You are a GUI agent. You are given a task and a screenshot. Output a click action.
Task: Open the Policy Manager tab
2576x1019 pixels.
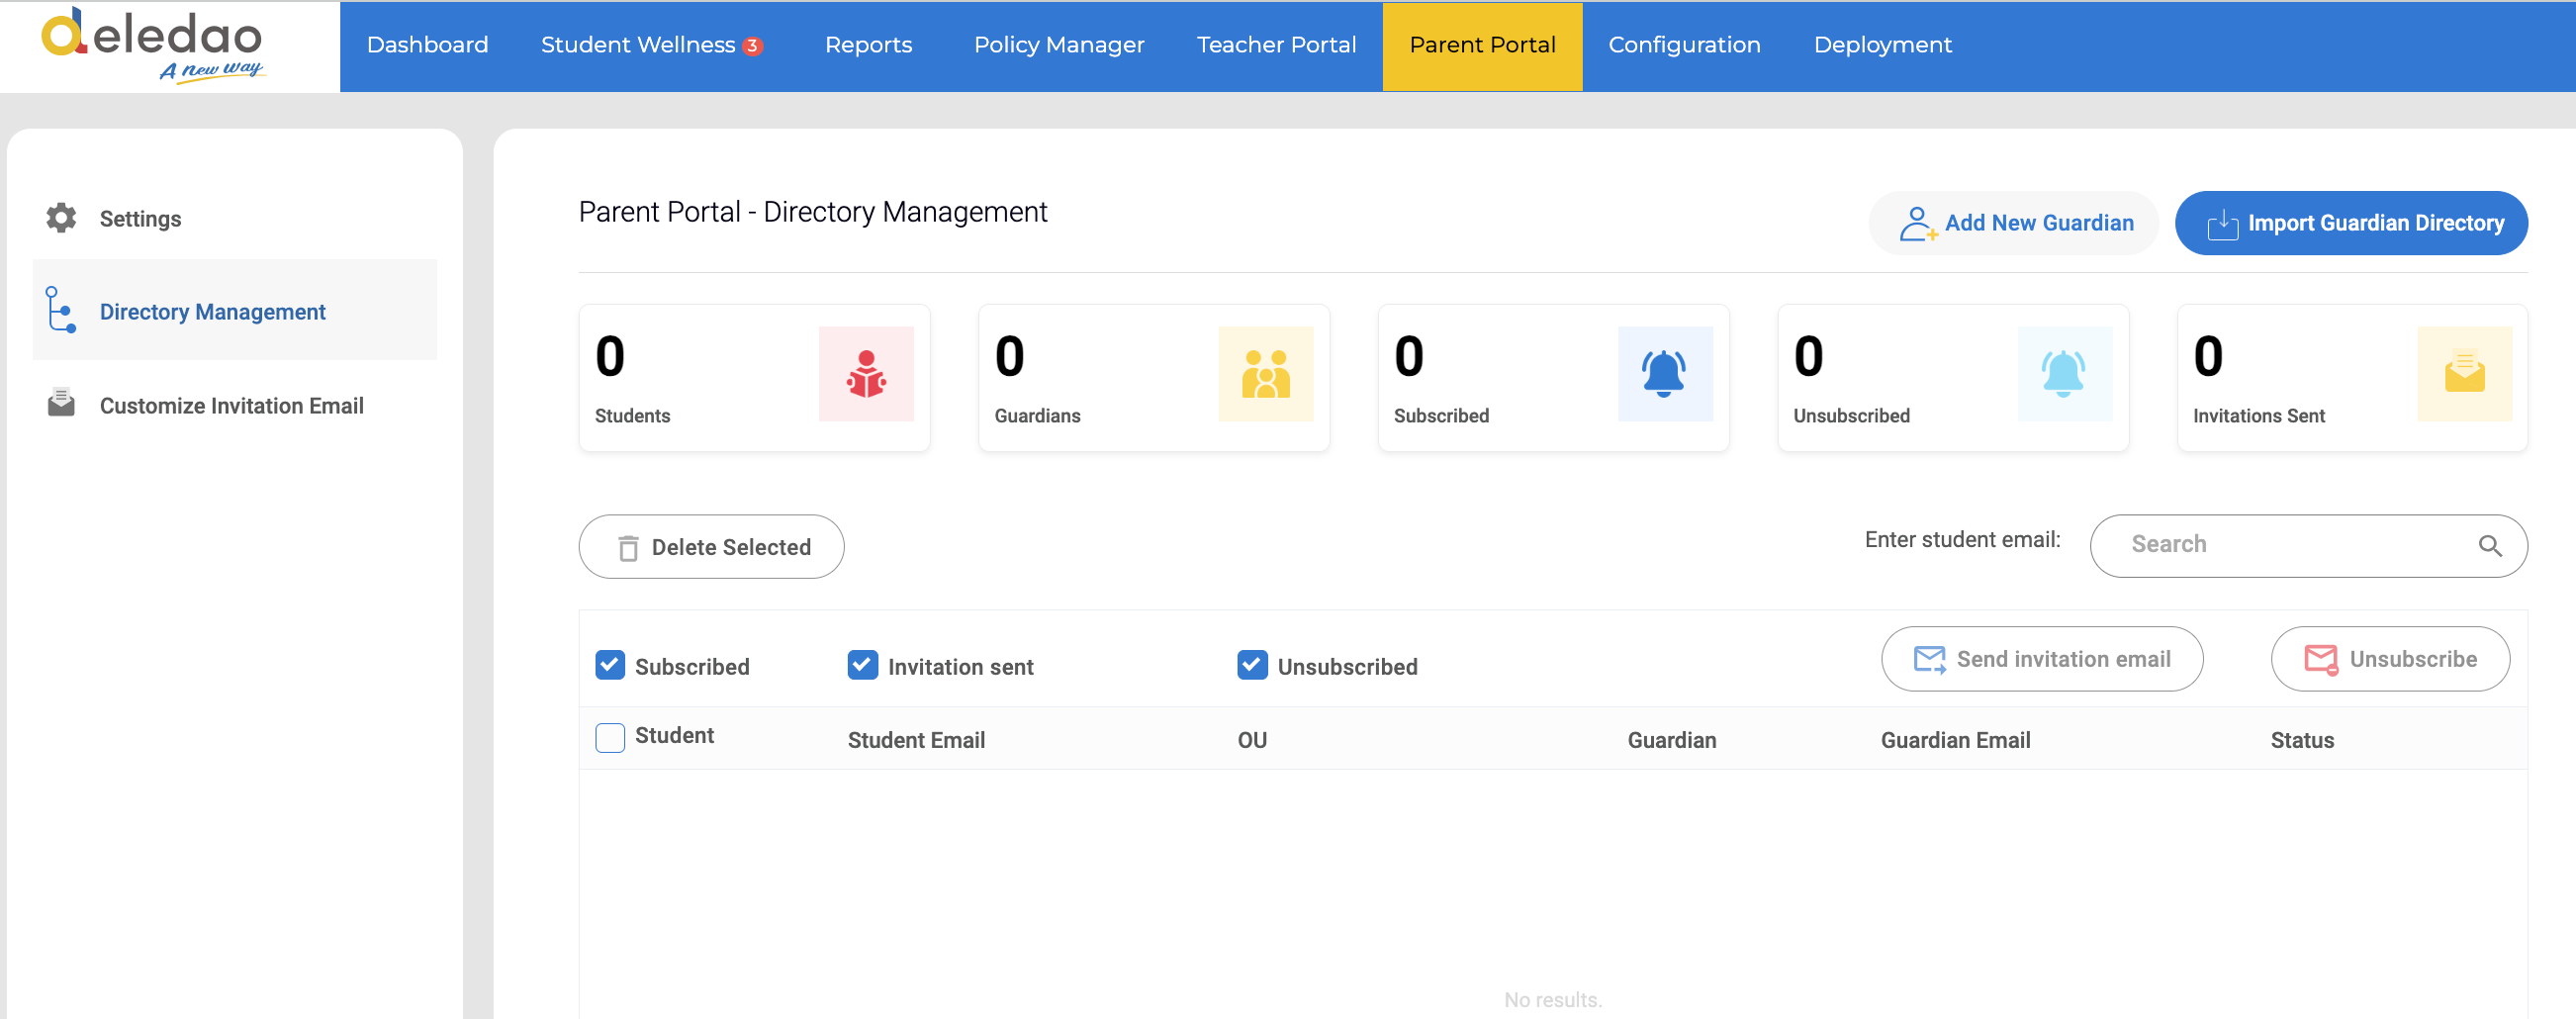(1059, 46)
